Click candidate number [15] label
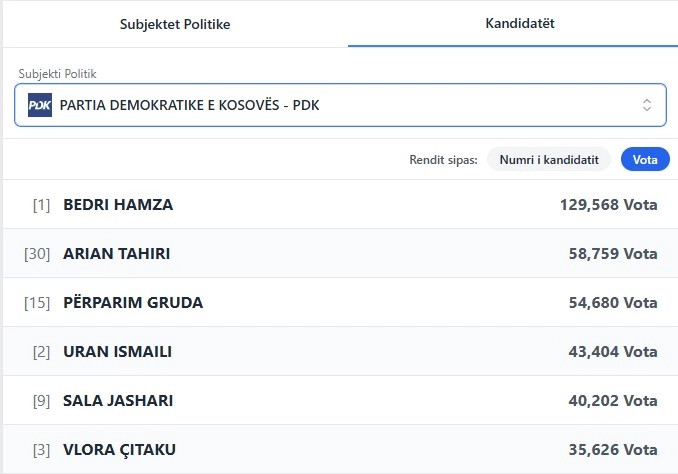Viewport: 678px width, 474px height. (x=37, y=303)
